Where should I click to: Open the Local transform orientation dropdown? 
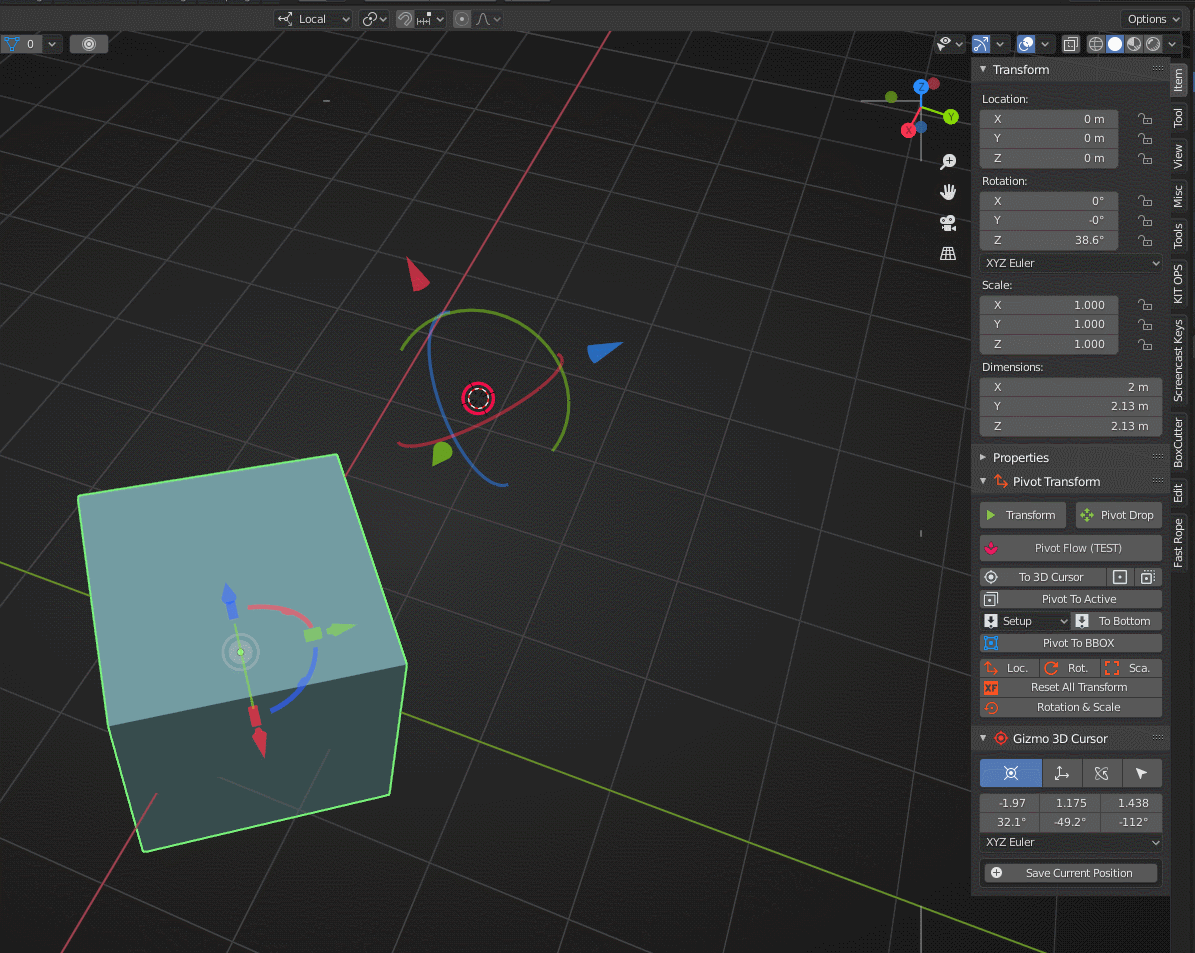[x=314, y=19]
